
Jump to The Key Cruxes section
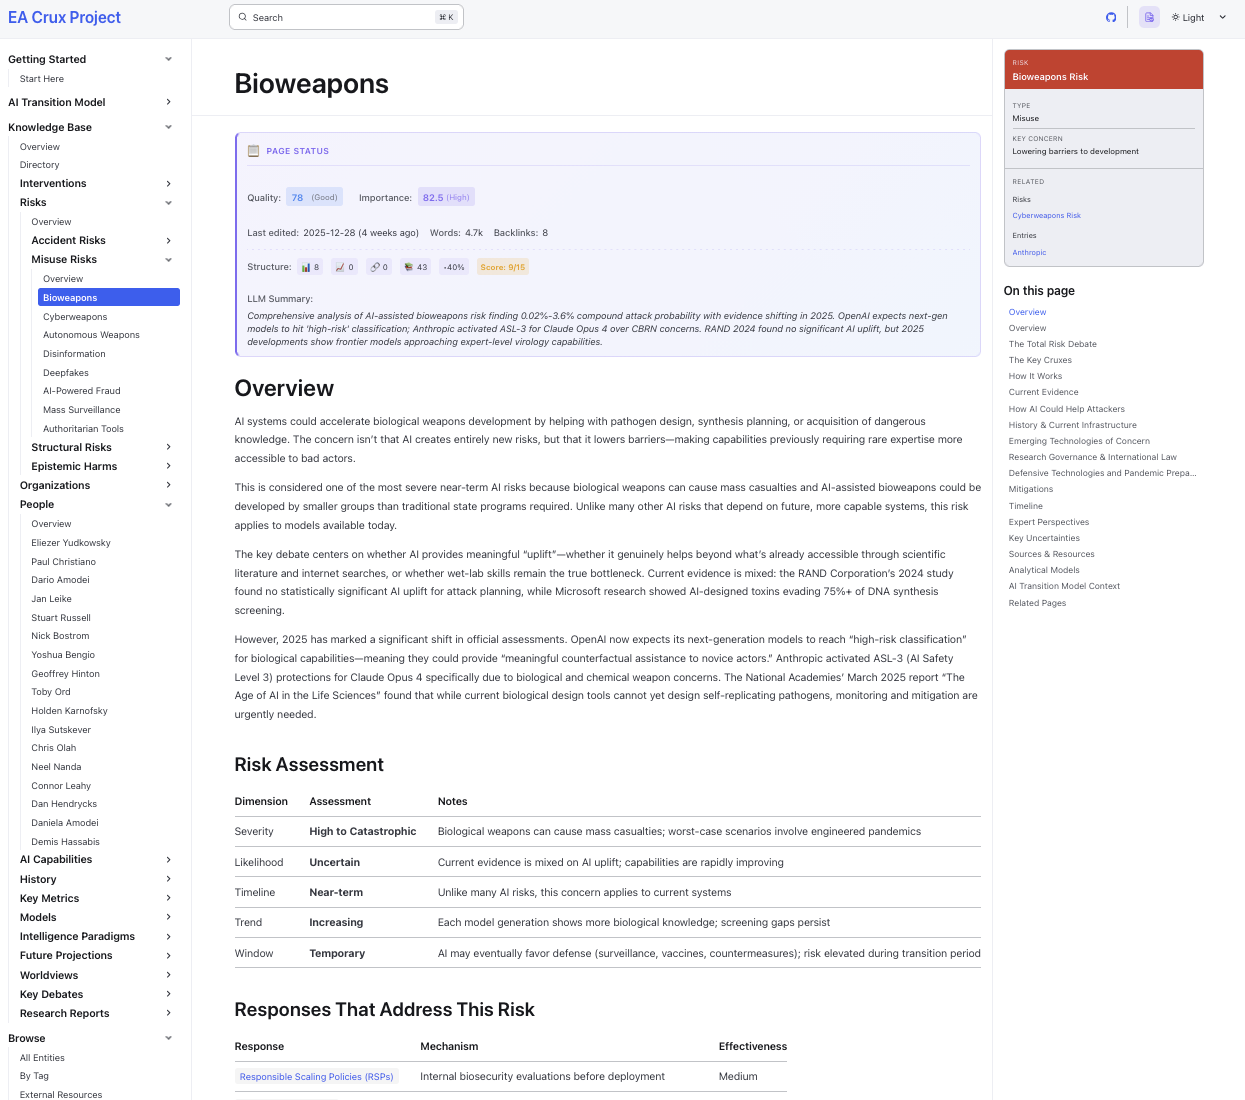[x=1040, y=360]
